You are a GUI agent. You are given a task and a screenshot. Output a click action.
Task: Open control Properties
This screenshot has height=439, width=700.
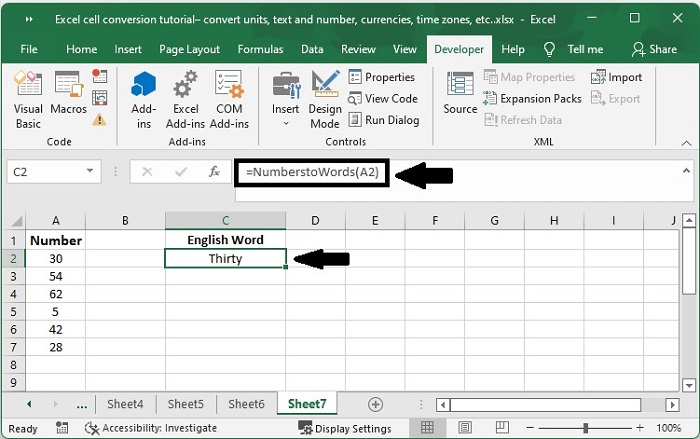[x=382, y=77]
